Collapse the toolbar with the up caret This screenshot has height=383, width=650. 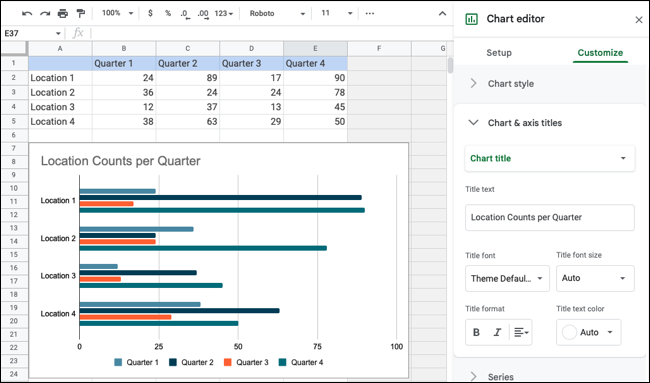coord(442,13)
